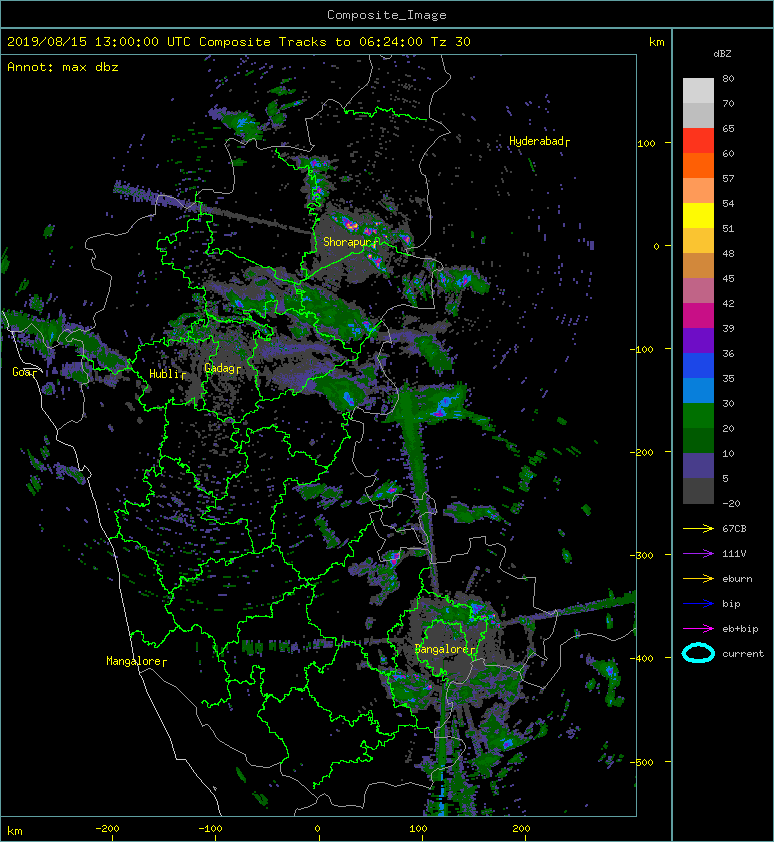
Task: Click the blue bip legend arrow
Action: click(698, 604)
